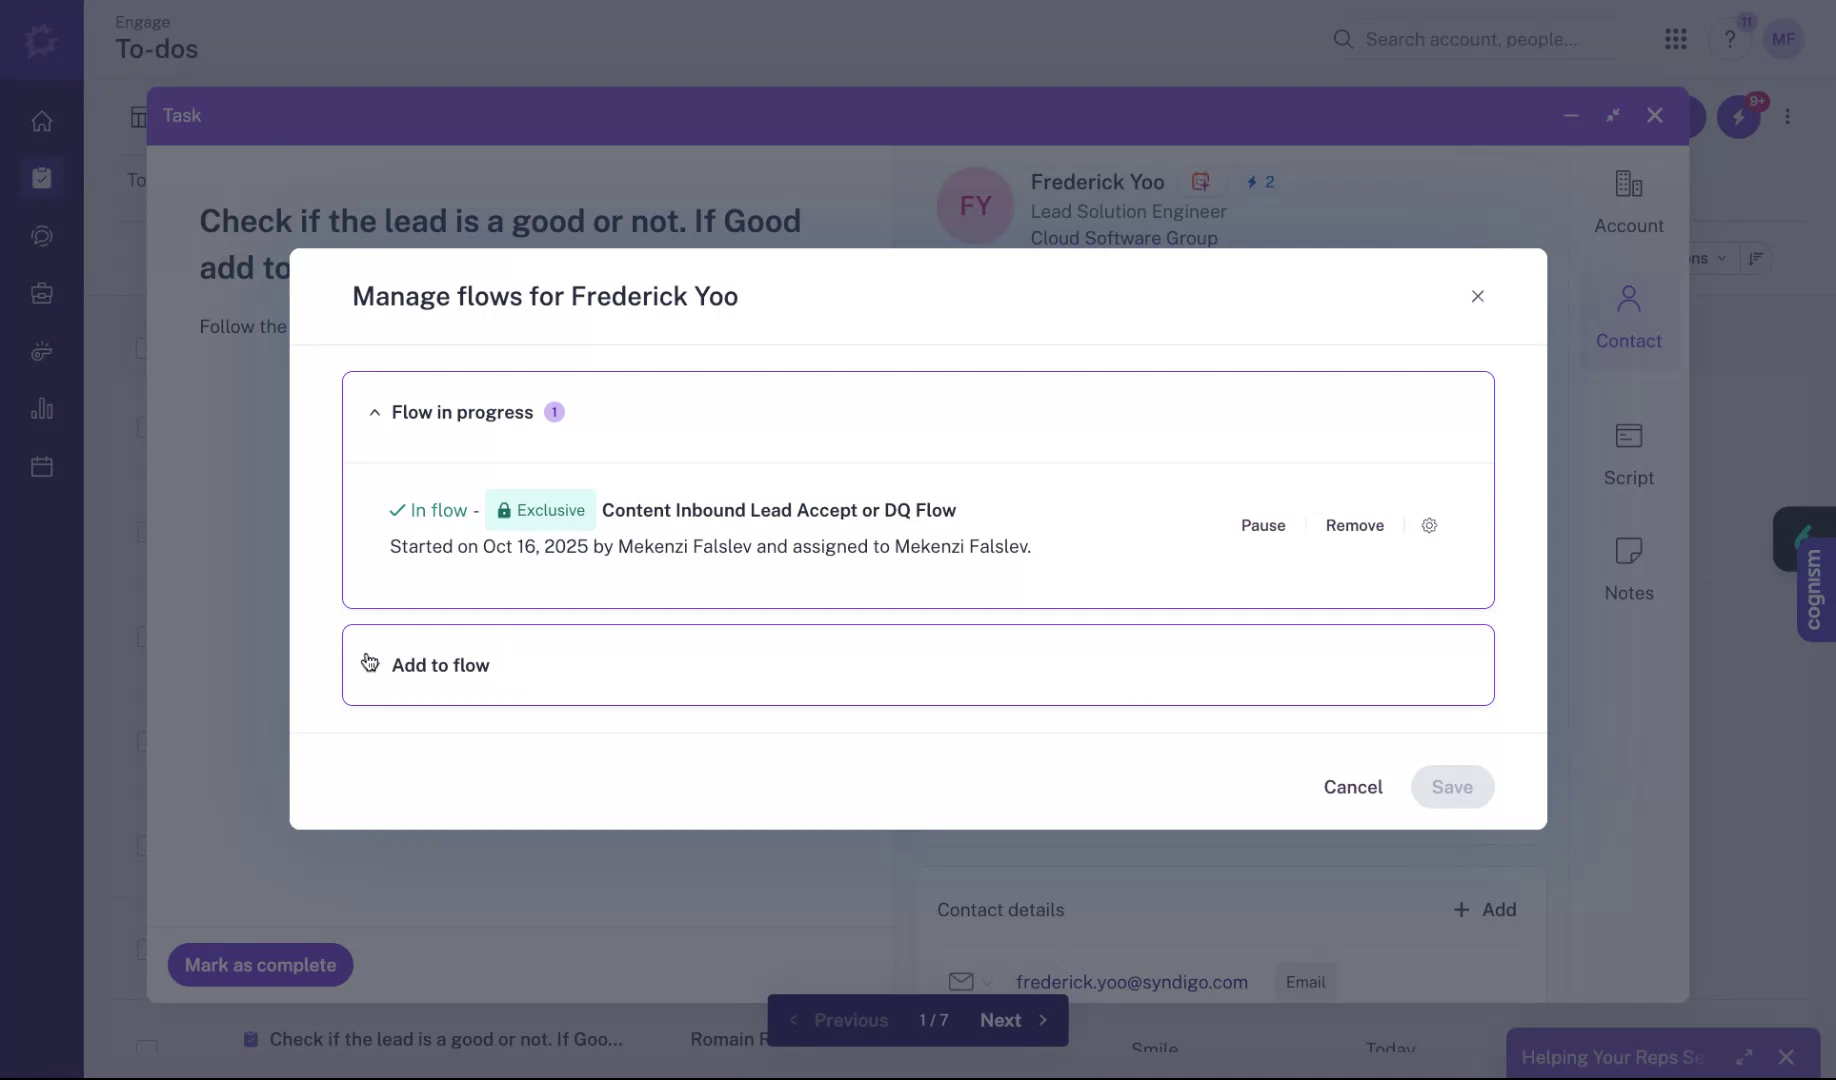The width and height of the screenshot is (1836, 1080).
Task: Open the Calendar icon in the sidebar
Action: [x=41, y=465]
